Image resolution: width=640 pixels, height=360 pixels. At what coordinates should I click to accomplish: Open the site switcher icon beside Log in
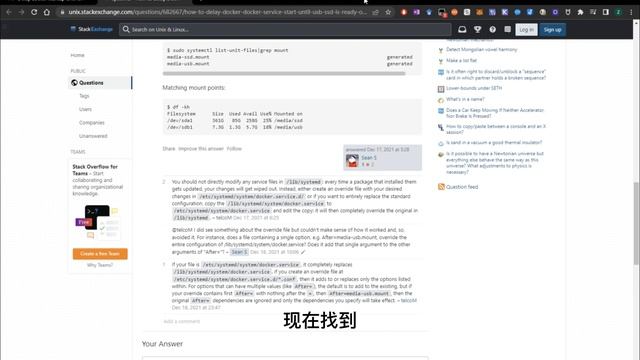(507, 29)
